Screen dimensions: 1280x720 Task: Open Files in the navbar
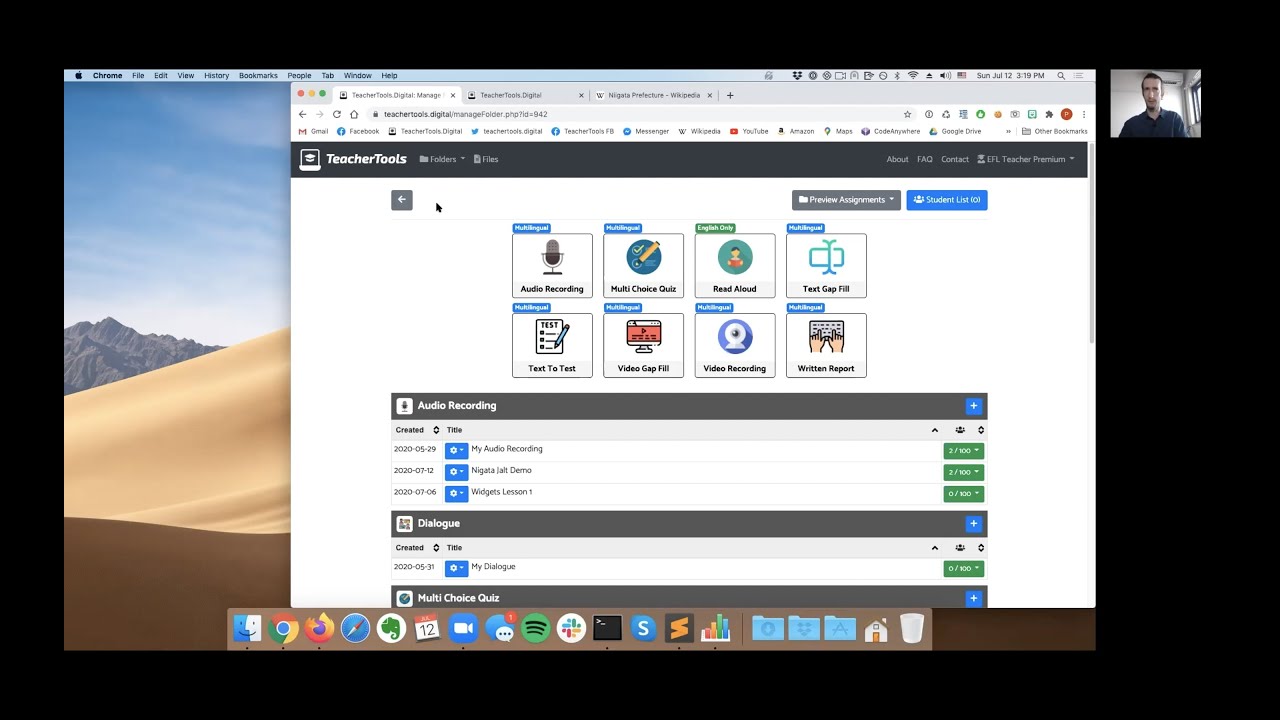(486, 159)
